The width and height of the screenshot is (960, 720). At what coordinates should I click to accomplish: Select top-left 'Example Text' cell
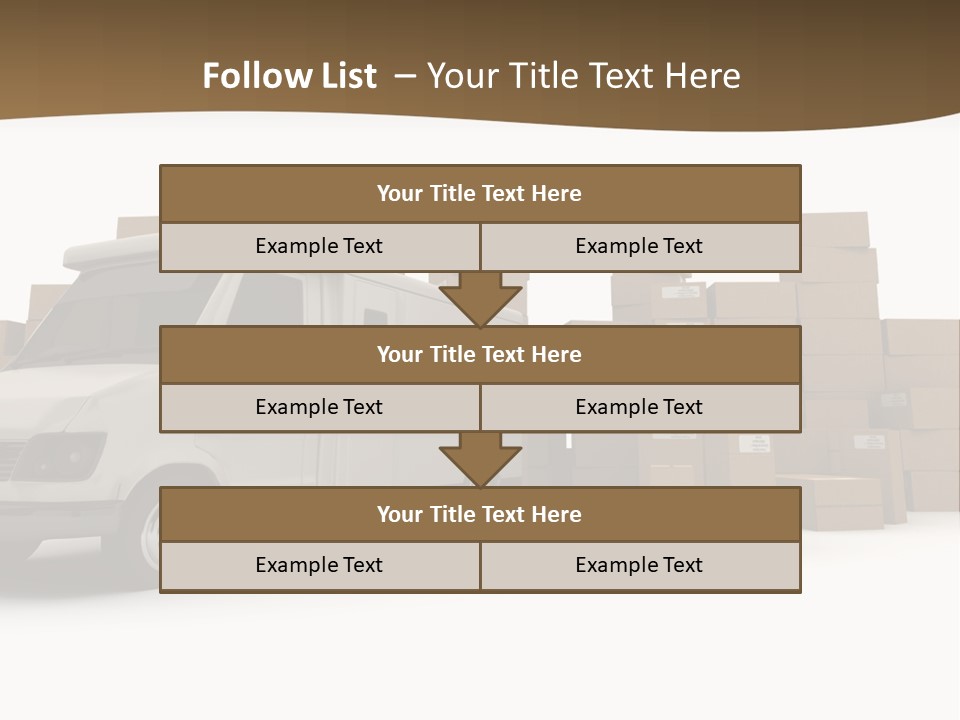point(319,246)
